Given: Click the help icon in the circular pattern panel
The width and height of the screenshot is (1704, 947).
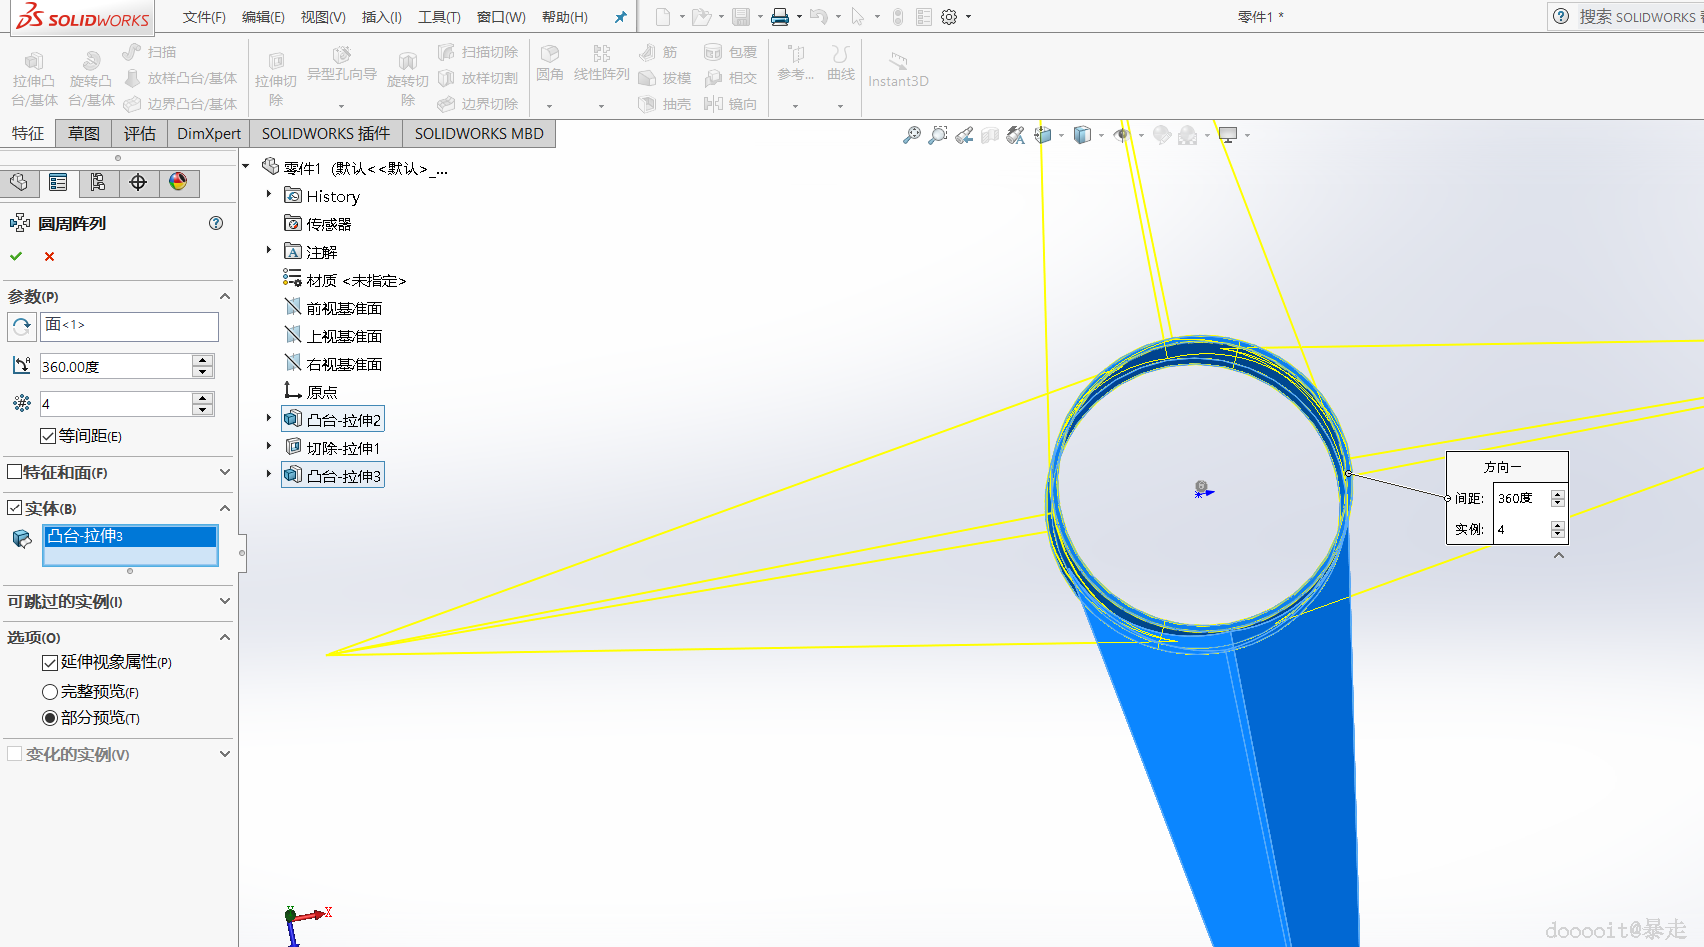Looking at the screenshot, I should tap(216, 223).
